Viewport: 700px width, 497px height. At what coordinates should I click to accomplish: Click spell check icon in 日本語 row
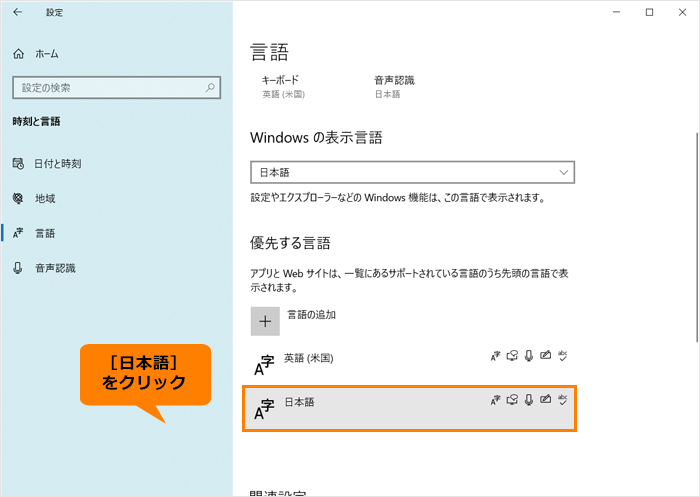(x=562, y=400)
